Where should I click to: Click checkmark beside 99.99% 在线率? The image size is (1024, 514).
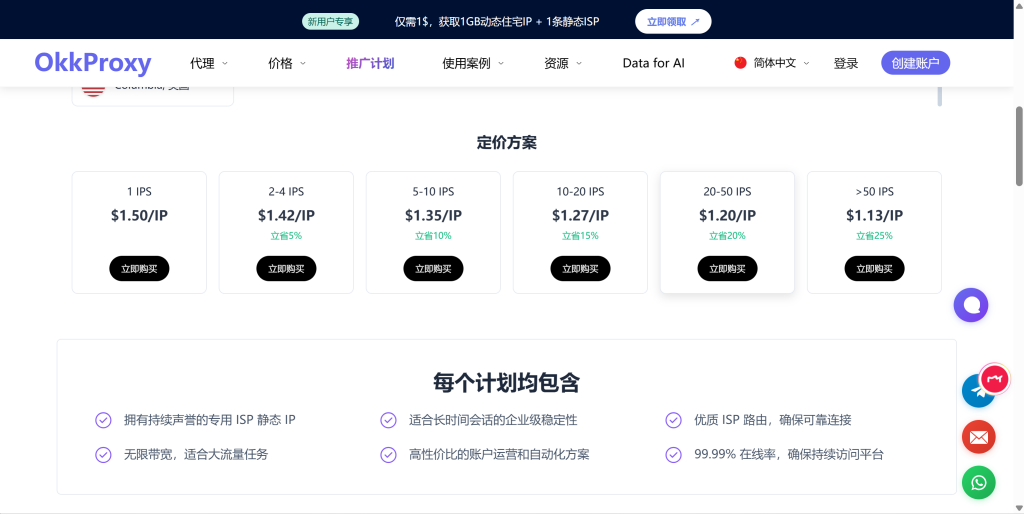(x=673, y=455)
